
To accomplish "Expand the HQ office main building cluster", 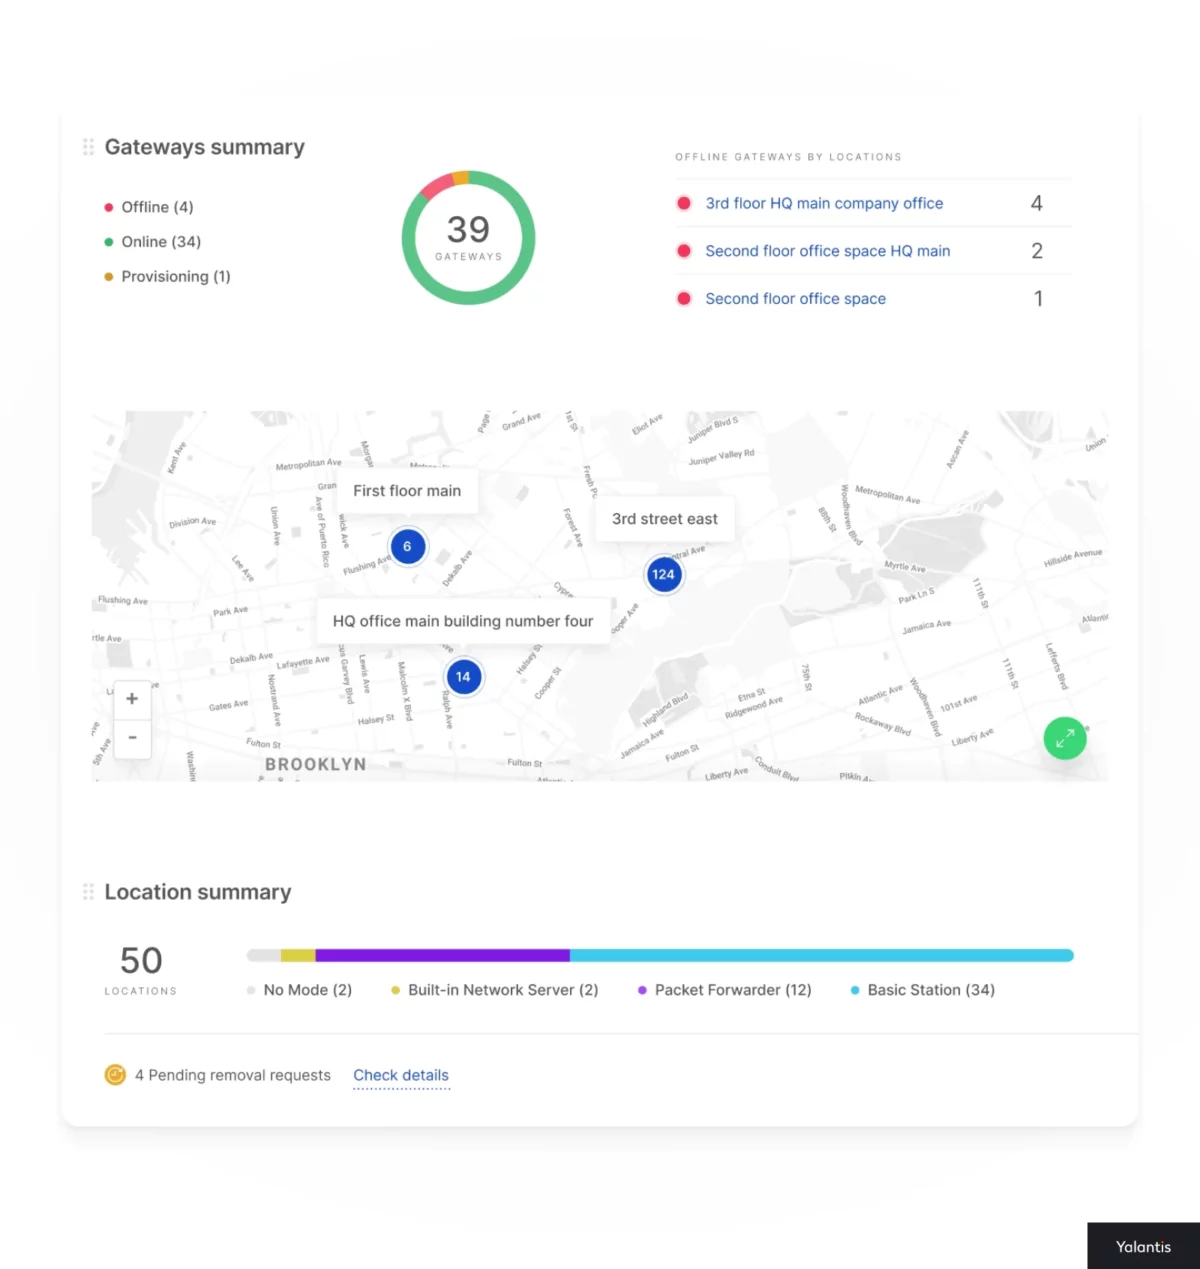I will 463,677.
